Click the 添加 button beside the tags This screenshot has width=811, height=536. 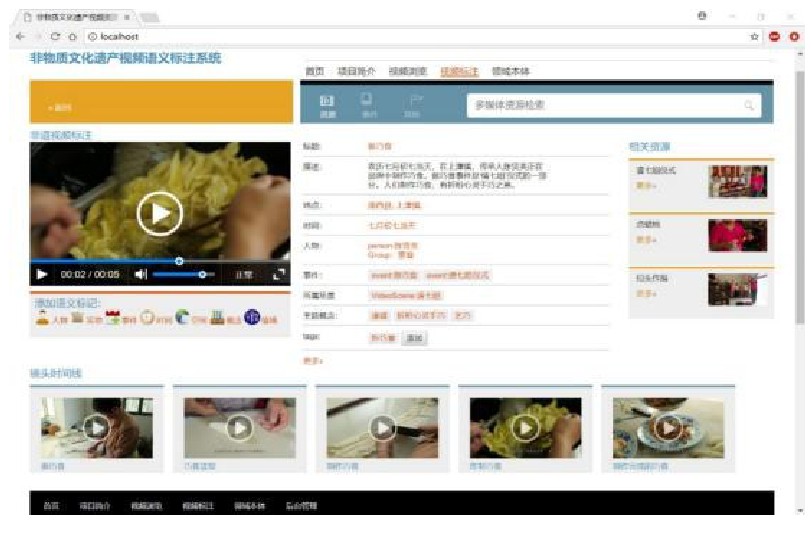[414, 339]
